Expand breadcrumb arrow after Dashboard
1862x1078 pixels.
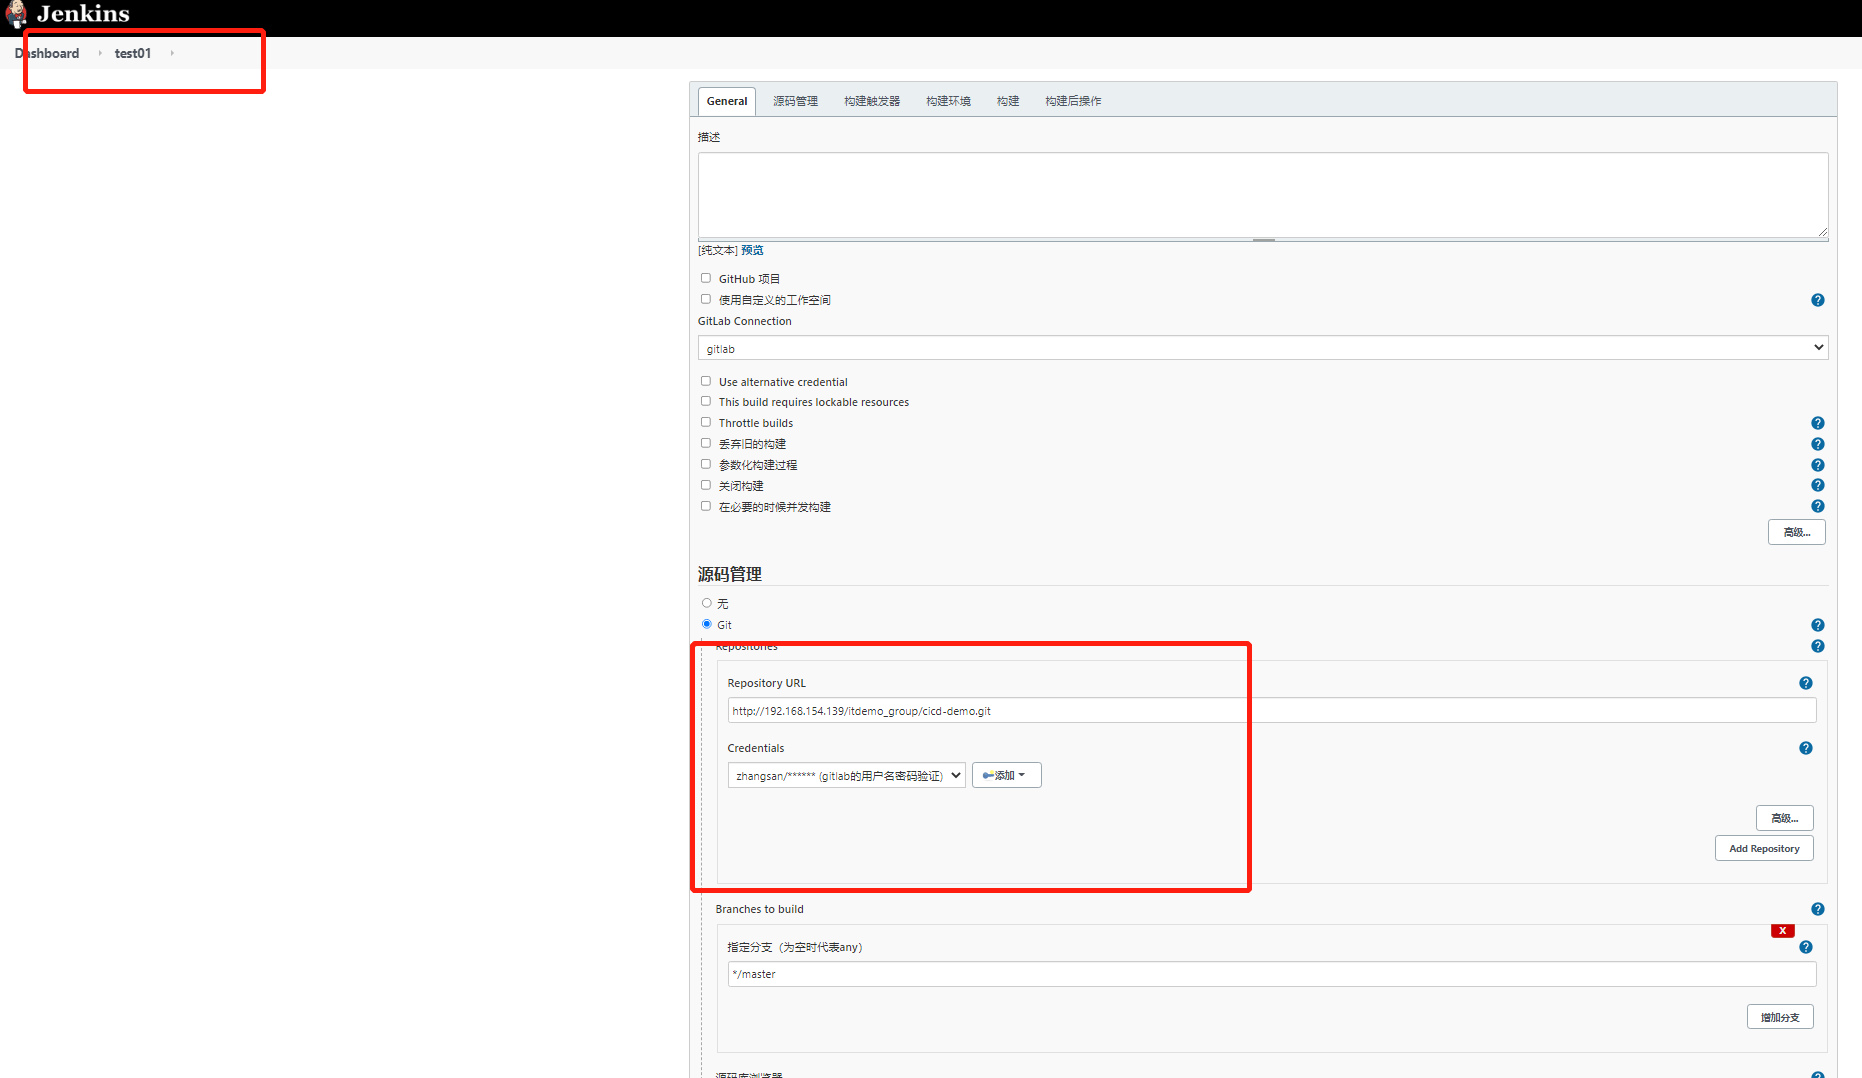coord(100,53)
